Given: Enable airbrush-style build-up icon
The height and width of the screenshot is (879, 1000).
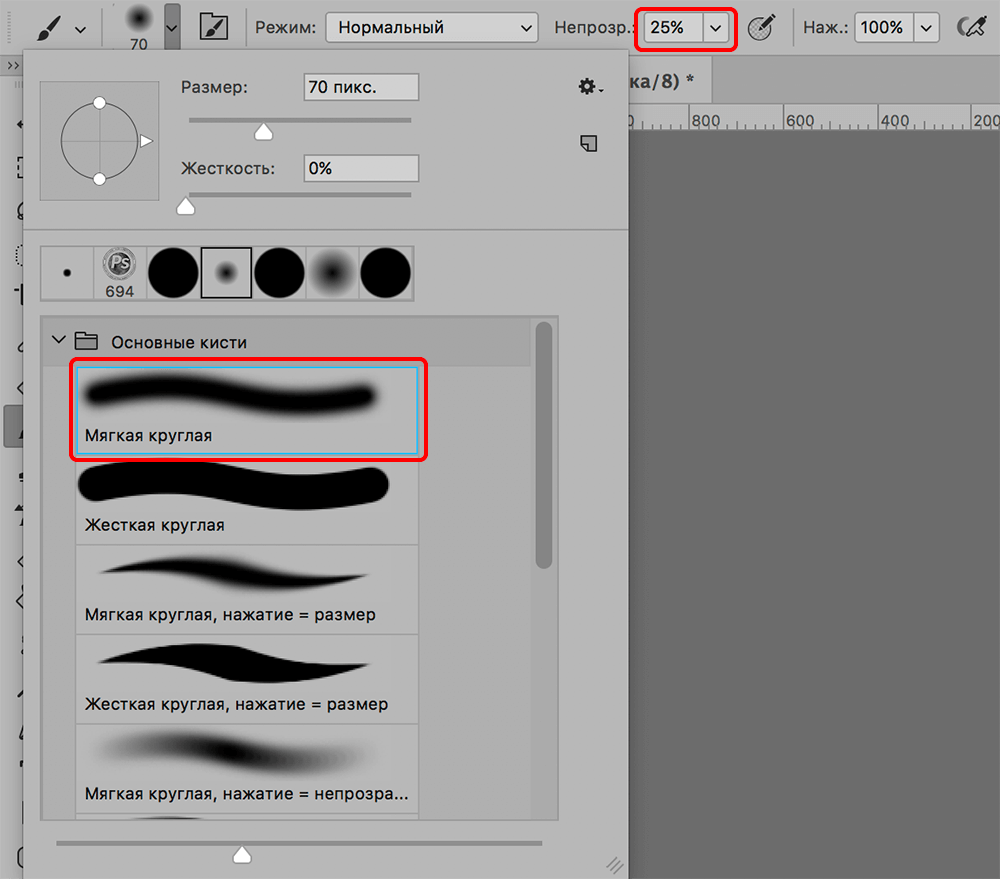Looking at the screenshot, I should [x=972, y=27].
